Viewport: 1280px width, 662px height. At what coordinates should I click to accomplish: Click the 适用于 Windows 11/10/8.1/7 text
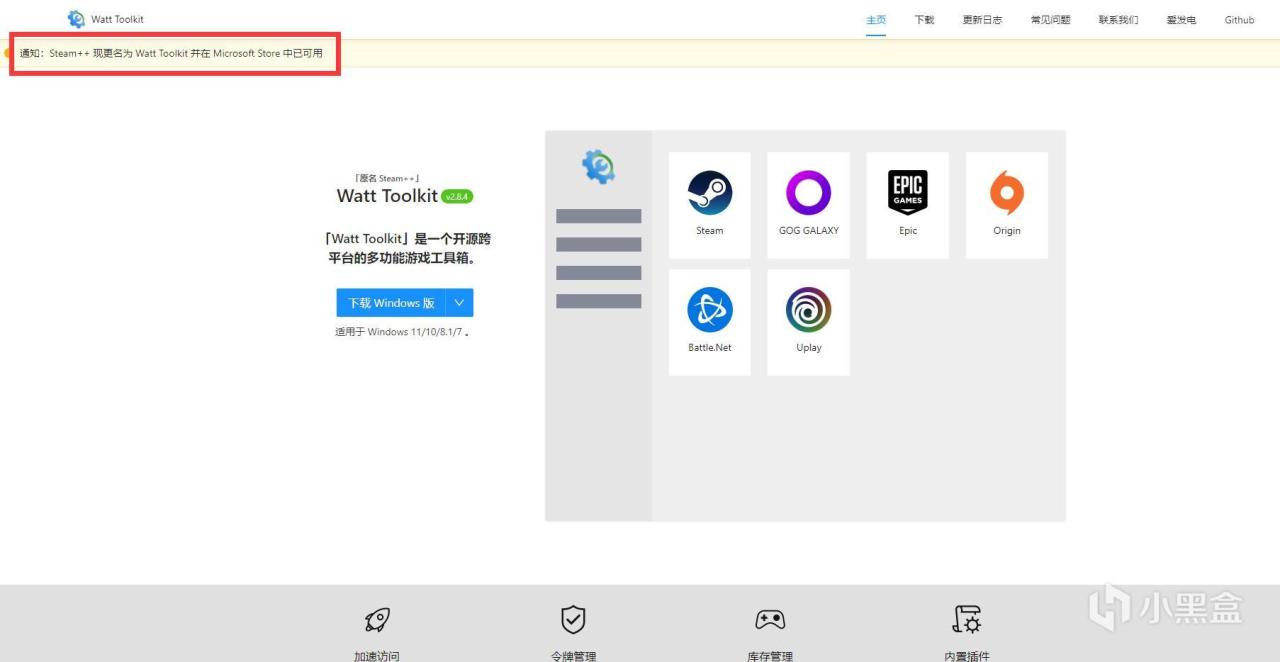[x=402, y=332]
